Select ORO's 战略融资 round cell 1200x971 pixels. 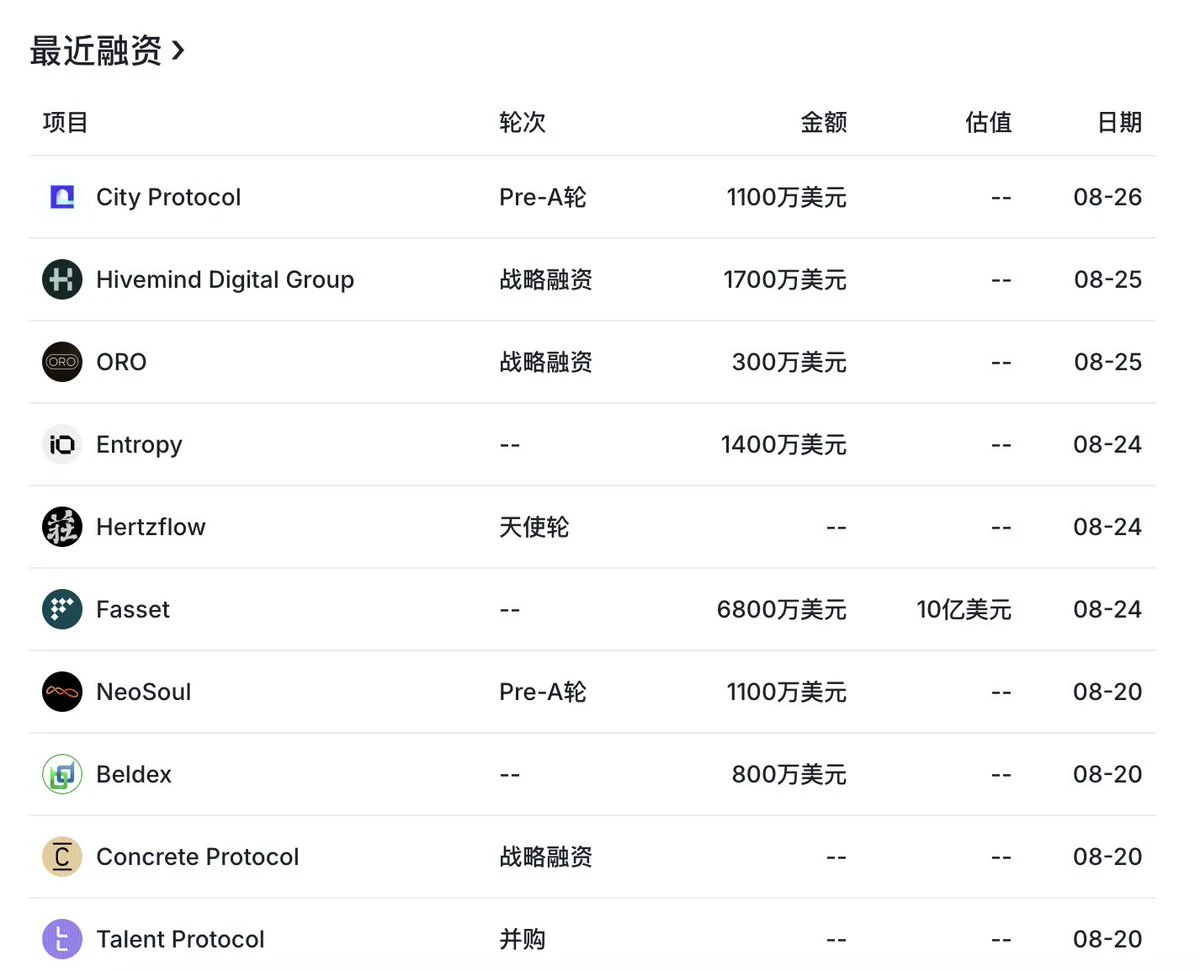coord(546,362)
